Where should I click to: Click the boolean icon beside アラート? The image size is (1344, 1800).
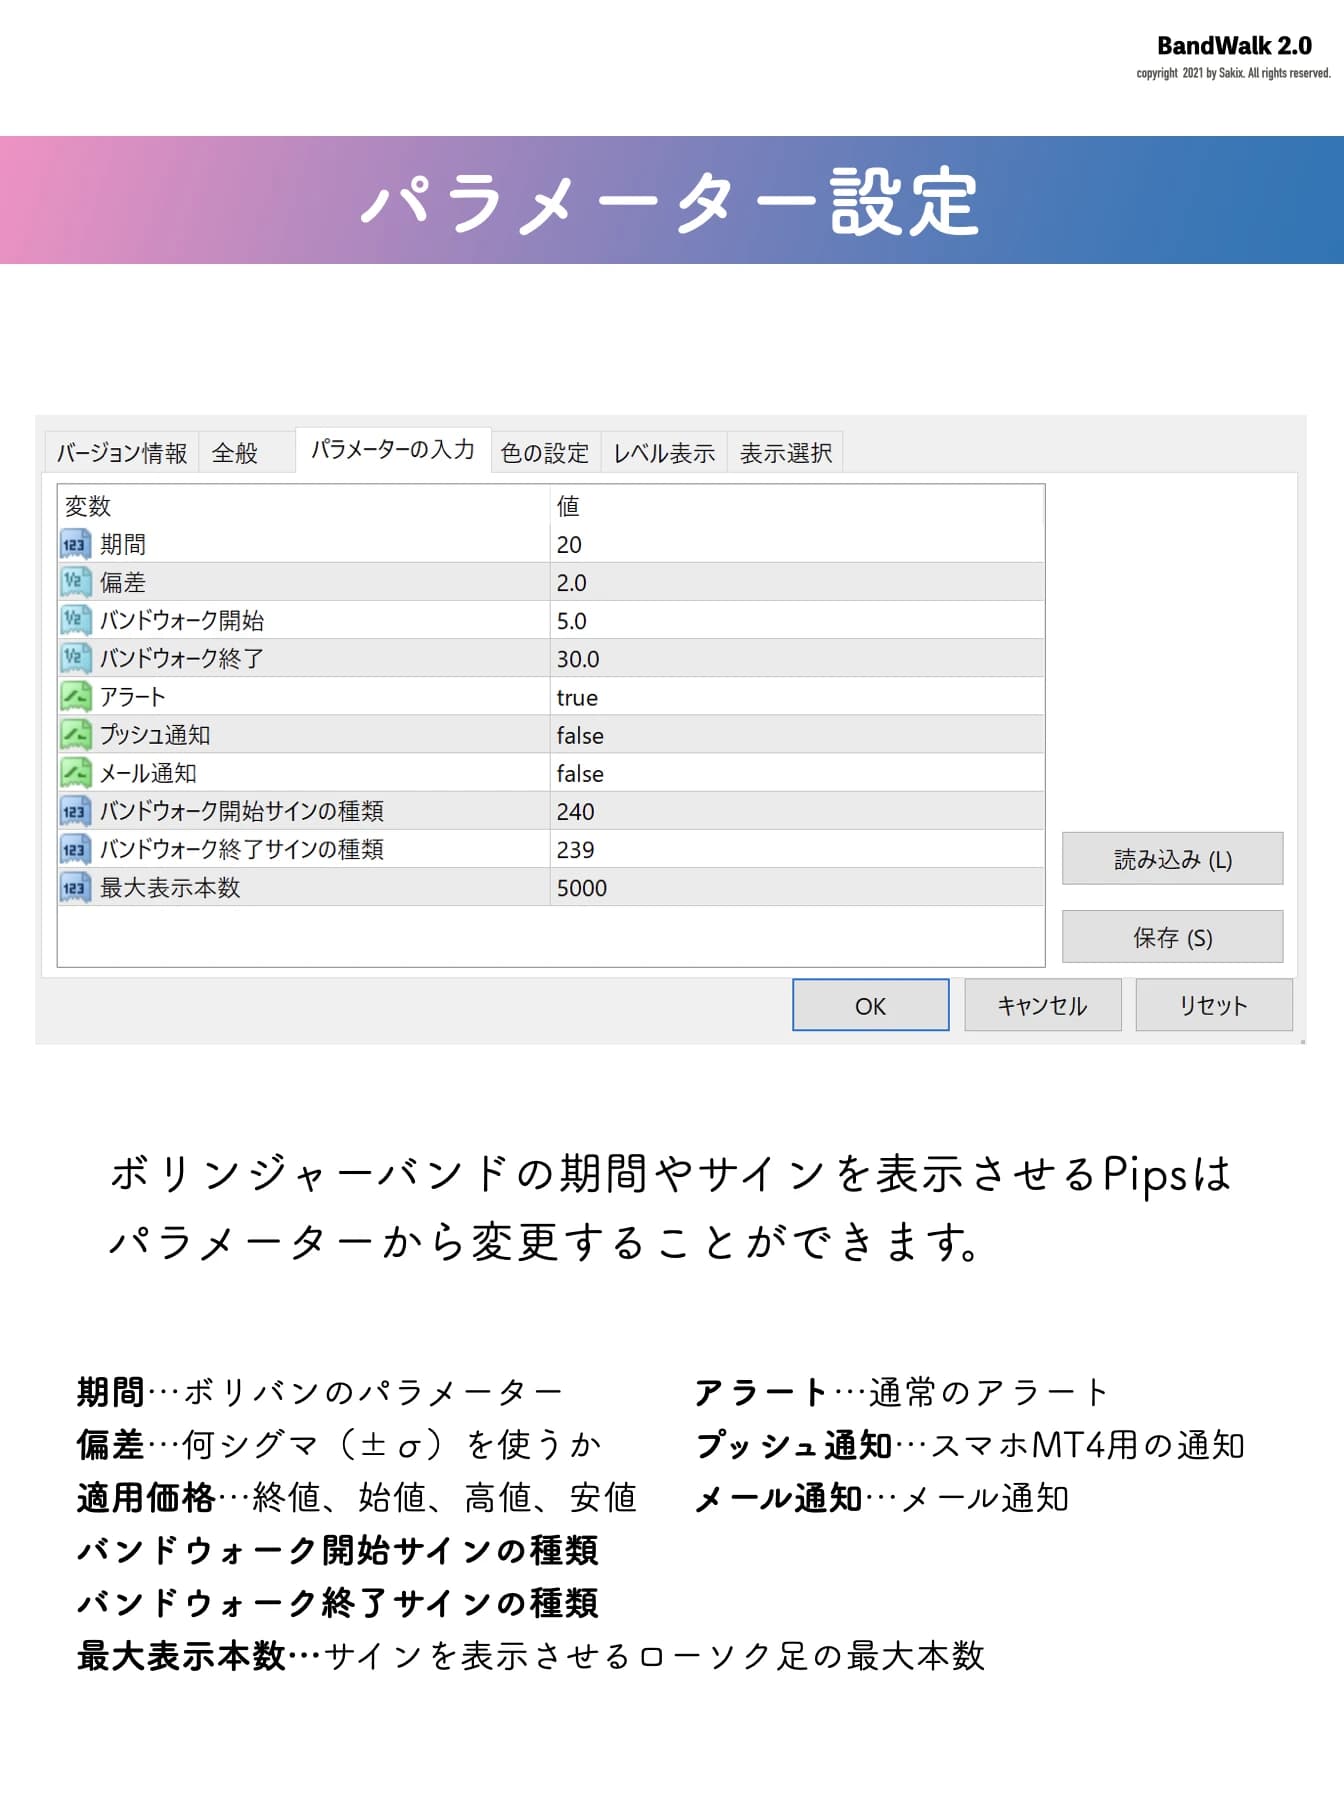tap(75, 696)
